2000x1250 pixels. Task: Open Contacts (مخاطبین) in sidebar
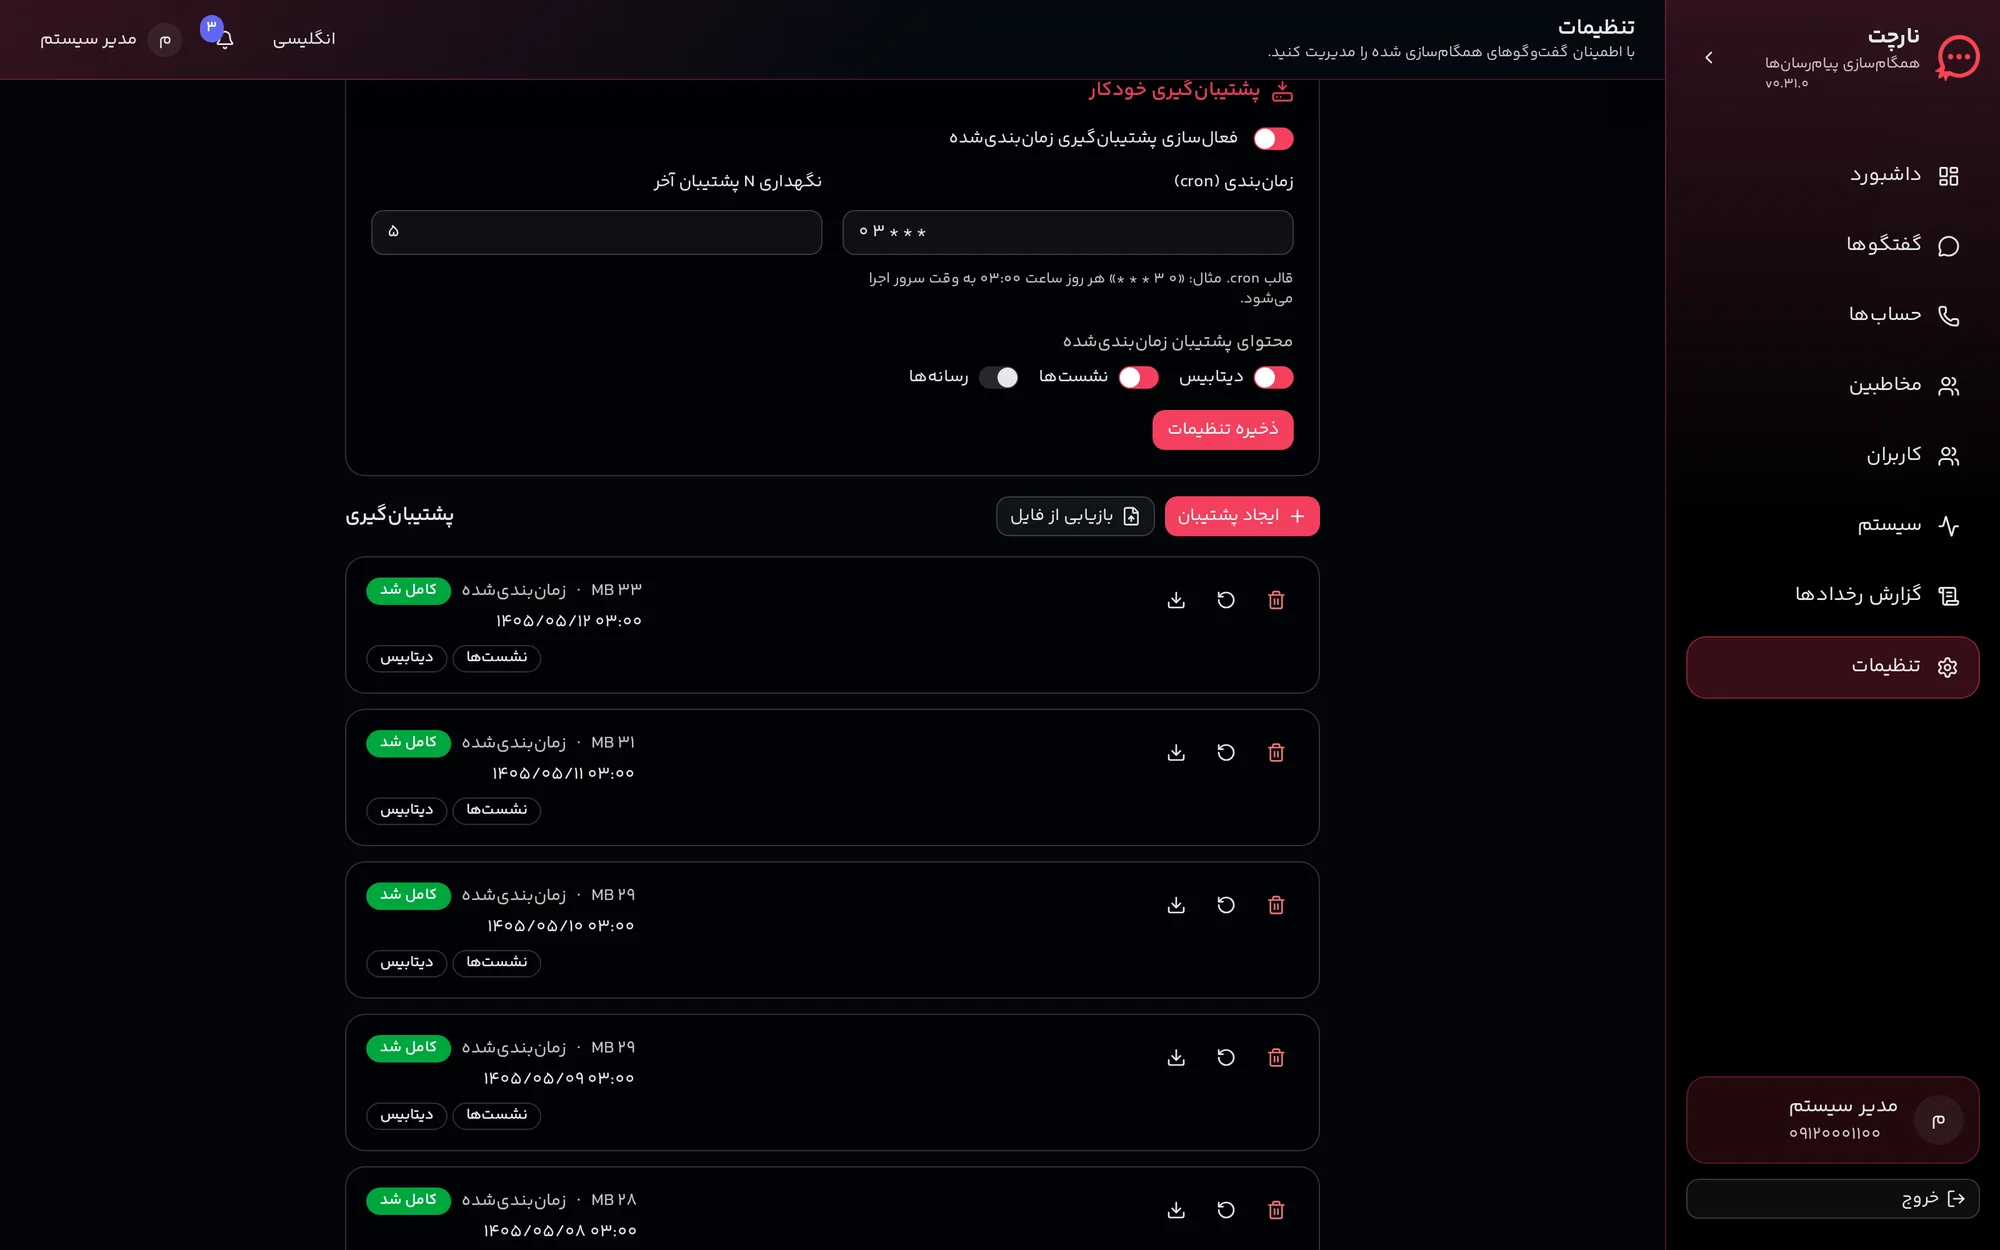(1832, 386)
